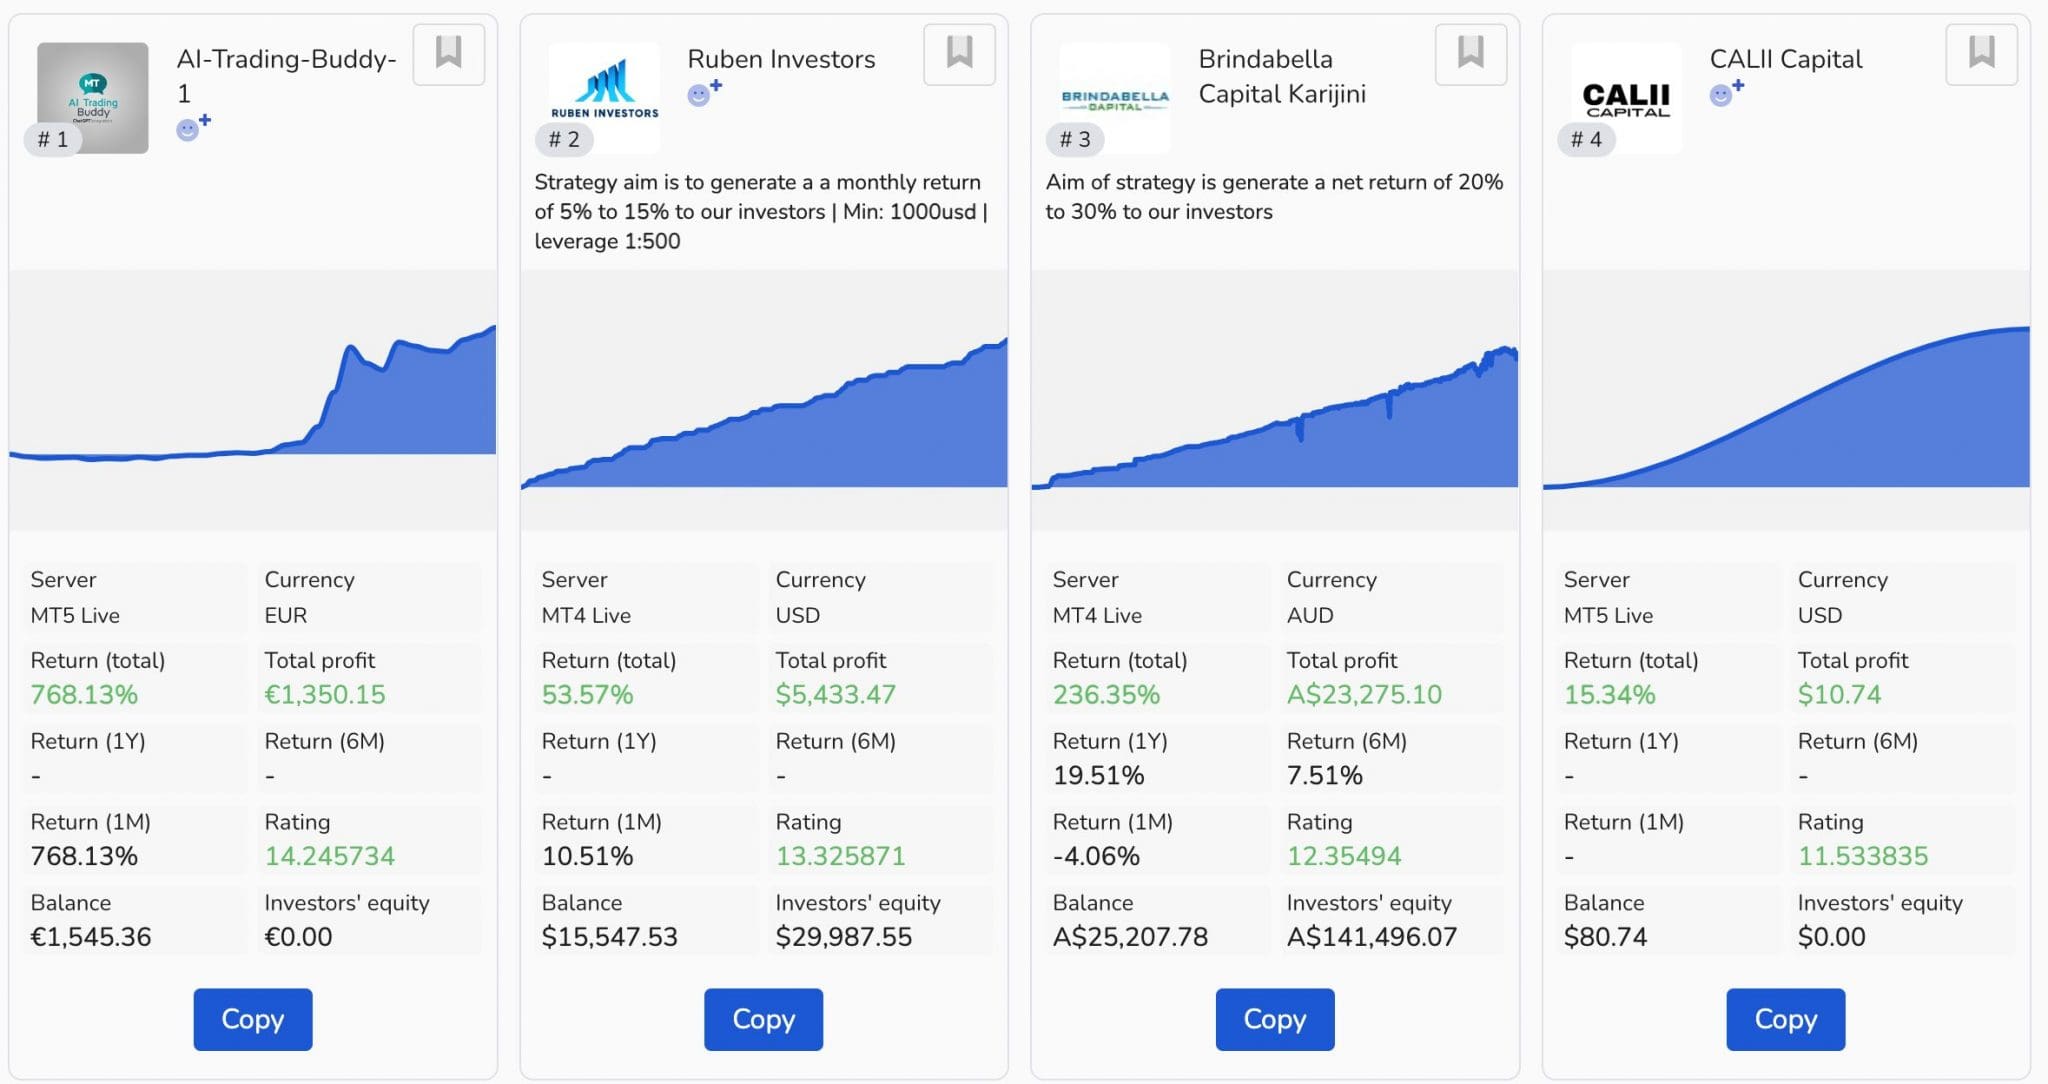
Task: Click the # 3 rank badge
Action: [x=1075, y=139]
